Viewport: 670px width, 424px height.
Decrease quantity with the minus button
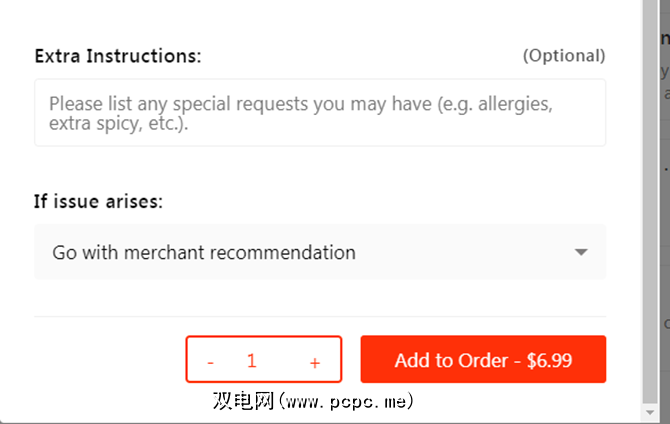210,361
